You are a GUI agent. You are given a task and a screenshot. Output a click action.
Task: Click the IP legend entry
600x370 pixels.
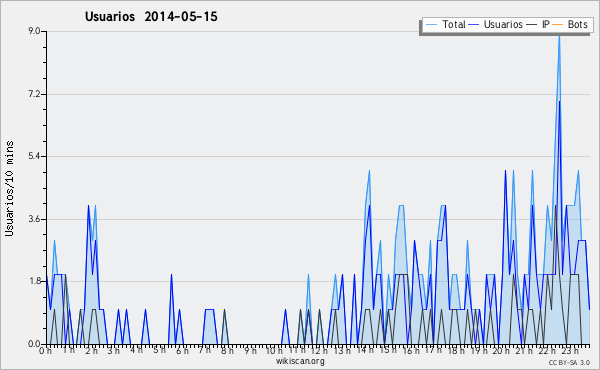click(538, 24)
